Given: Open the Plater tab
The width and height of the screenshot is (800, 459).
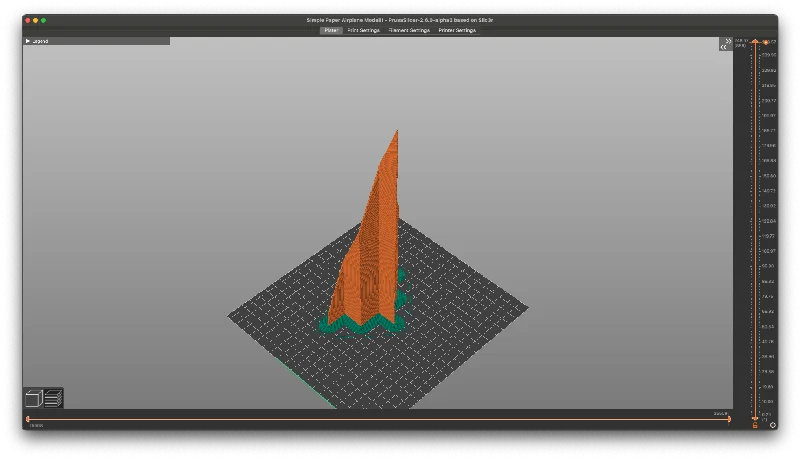Looking at the screenshot, I should point(331,31).
